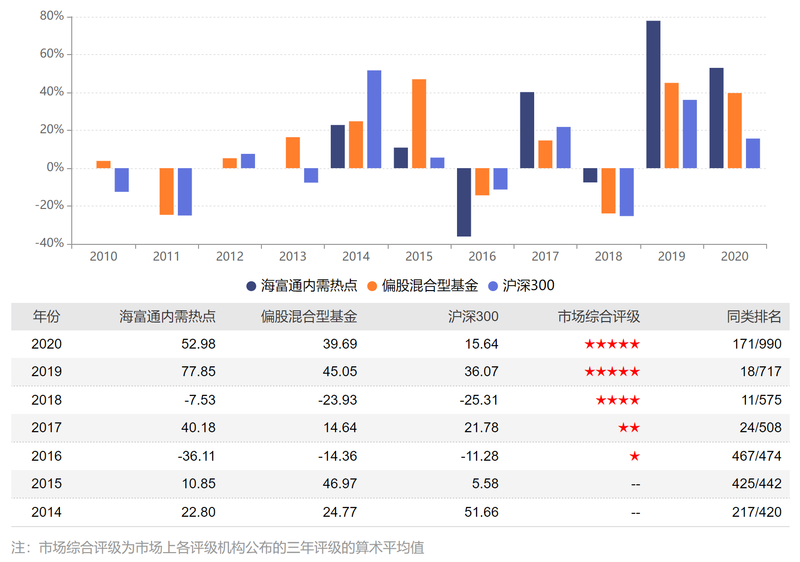Viewport: 800px width, 562px height.
Task: Click the single star in 2016 row
Action: [634, 456]
